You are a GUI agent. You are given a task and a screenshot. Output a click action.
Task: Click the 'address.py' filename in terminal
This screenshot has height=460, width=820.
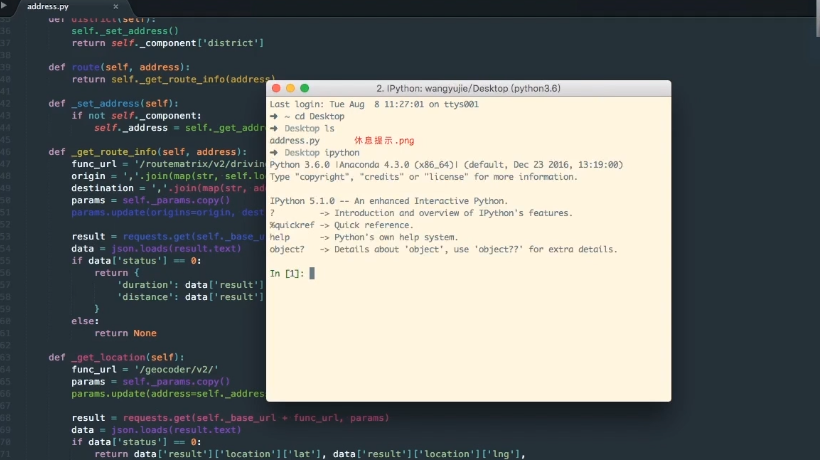click(x=294, y=141)
